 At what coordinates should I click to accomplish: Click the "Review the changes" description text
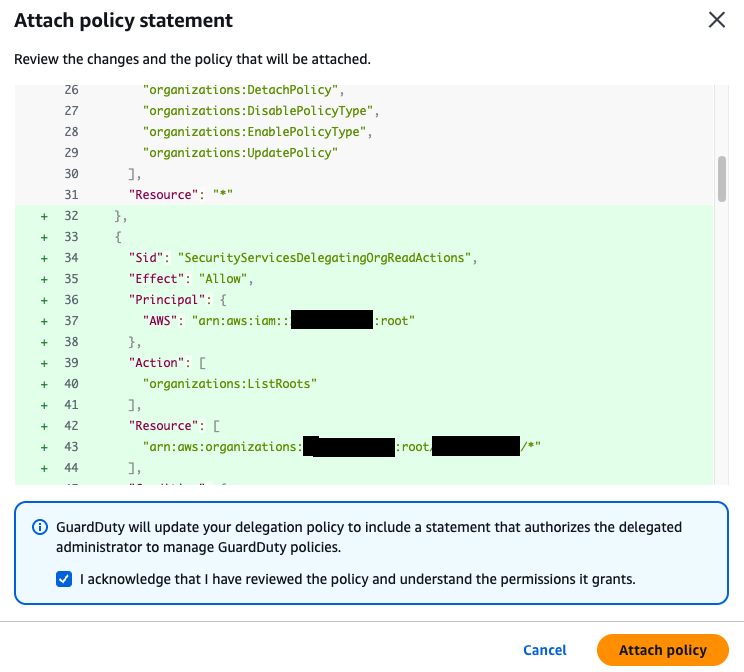pyautogui.click(x=192, y=59)
